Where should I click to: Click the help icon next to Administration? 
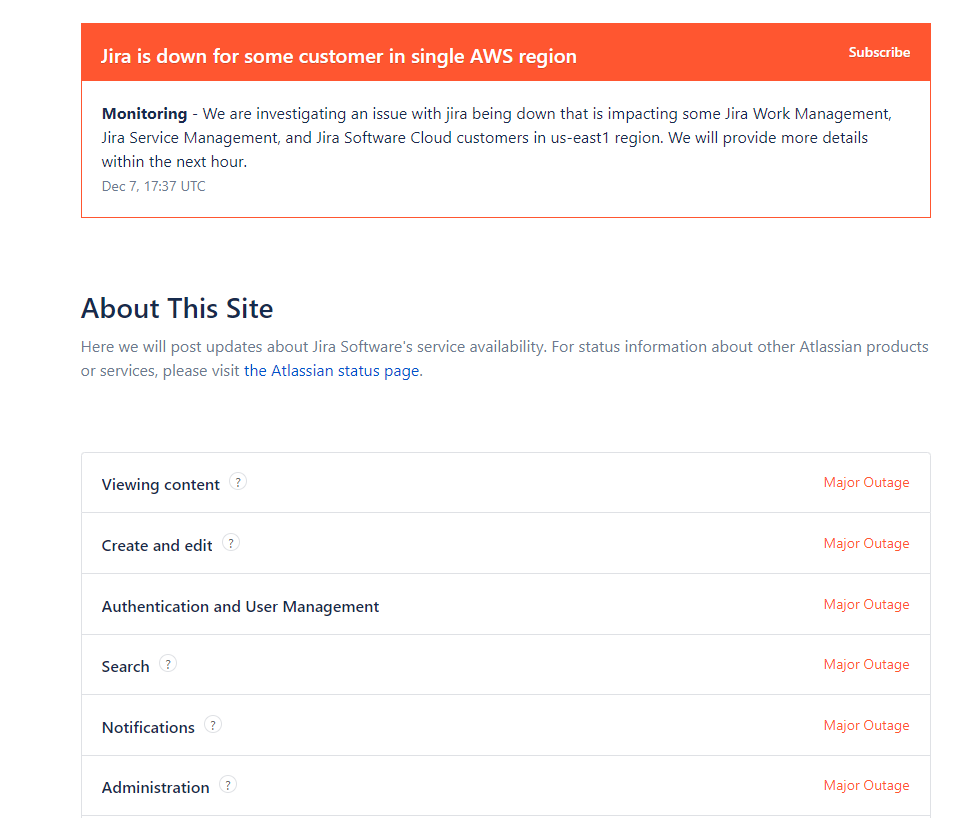(228, 785)
